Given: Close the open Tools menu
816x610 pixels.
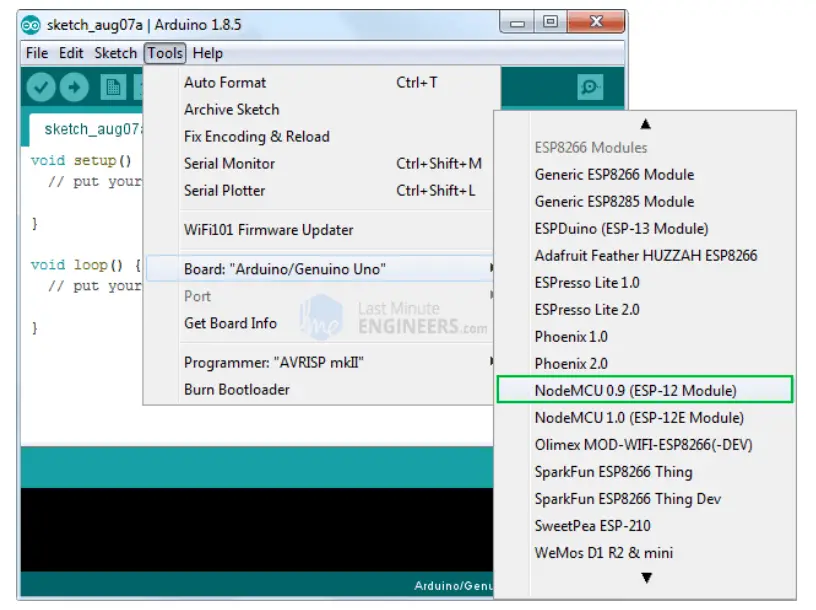Looking at the screenshot, I should click(x=165, y=53).
